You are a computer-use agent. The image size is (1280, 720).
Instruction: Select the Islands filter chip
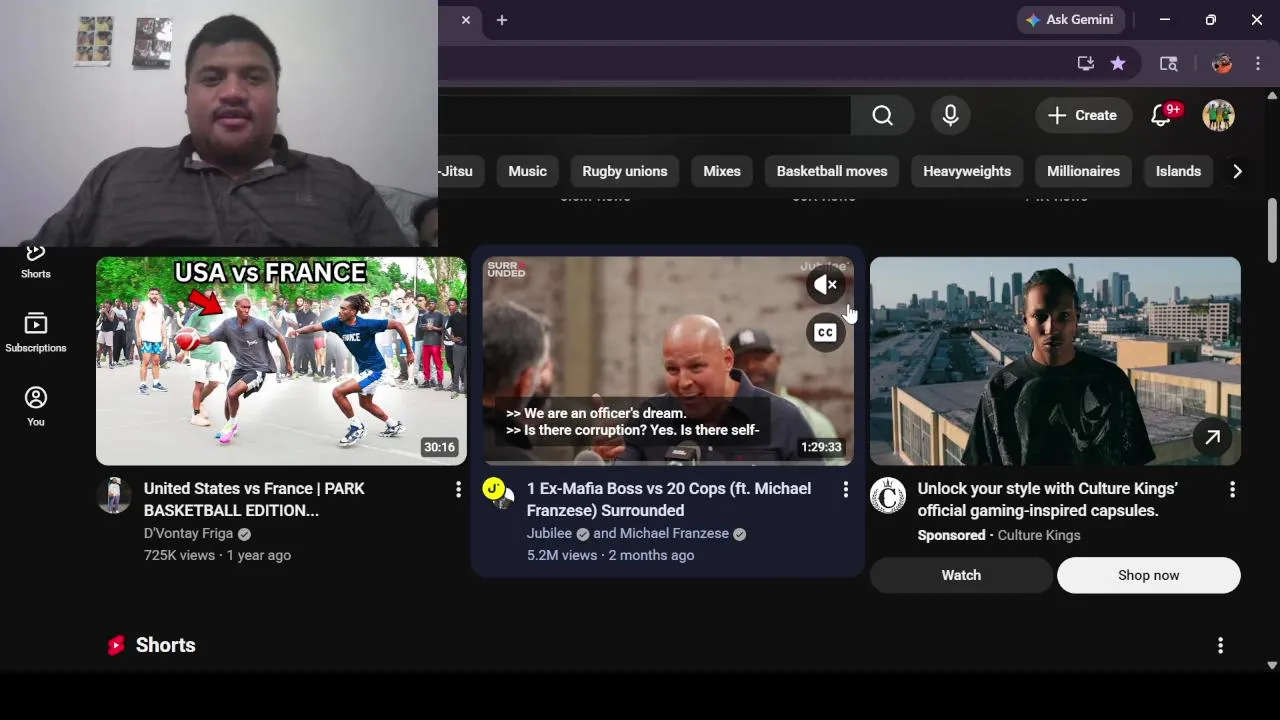[1178, 171]
